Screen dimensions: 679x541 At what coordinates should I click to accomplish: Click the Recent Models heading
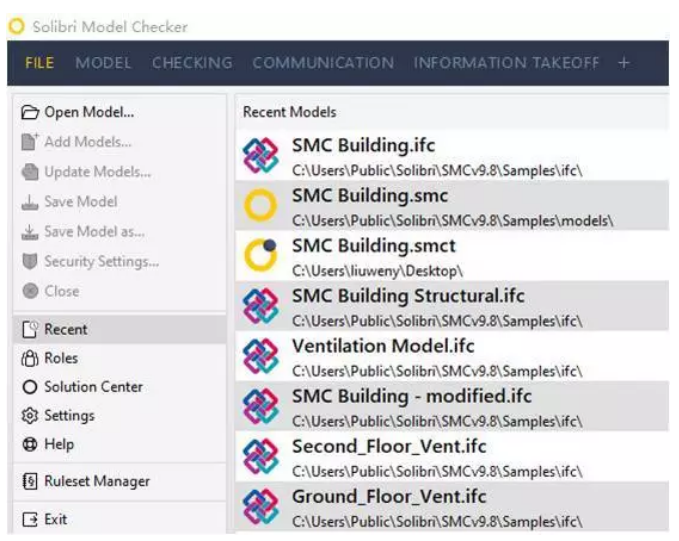(289, 112)
